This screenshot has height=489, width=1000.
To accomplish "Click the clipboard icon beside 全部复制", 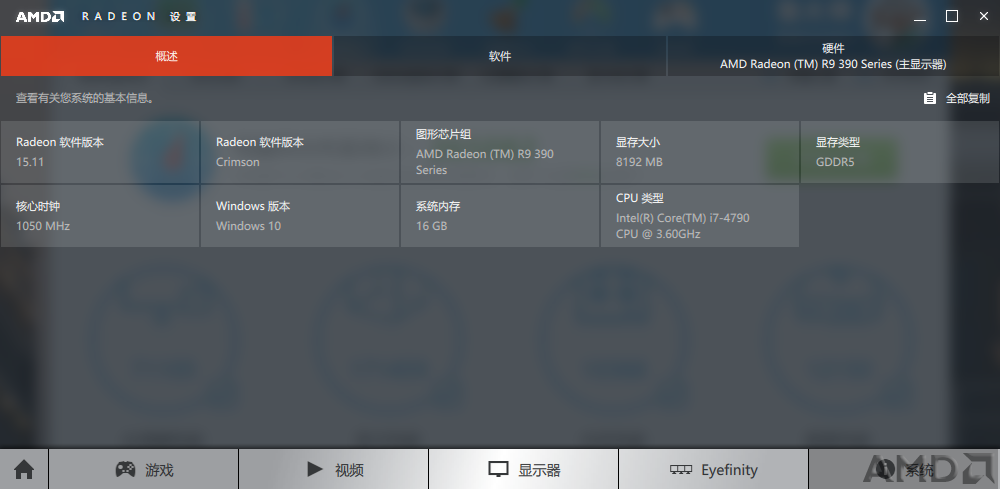I will coord(930,98).
